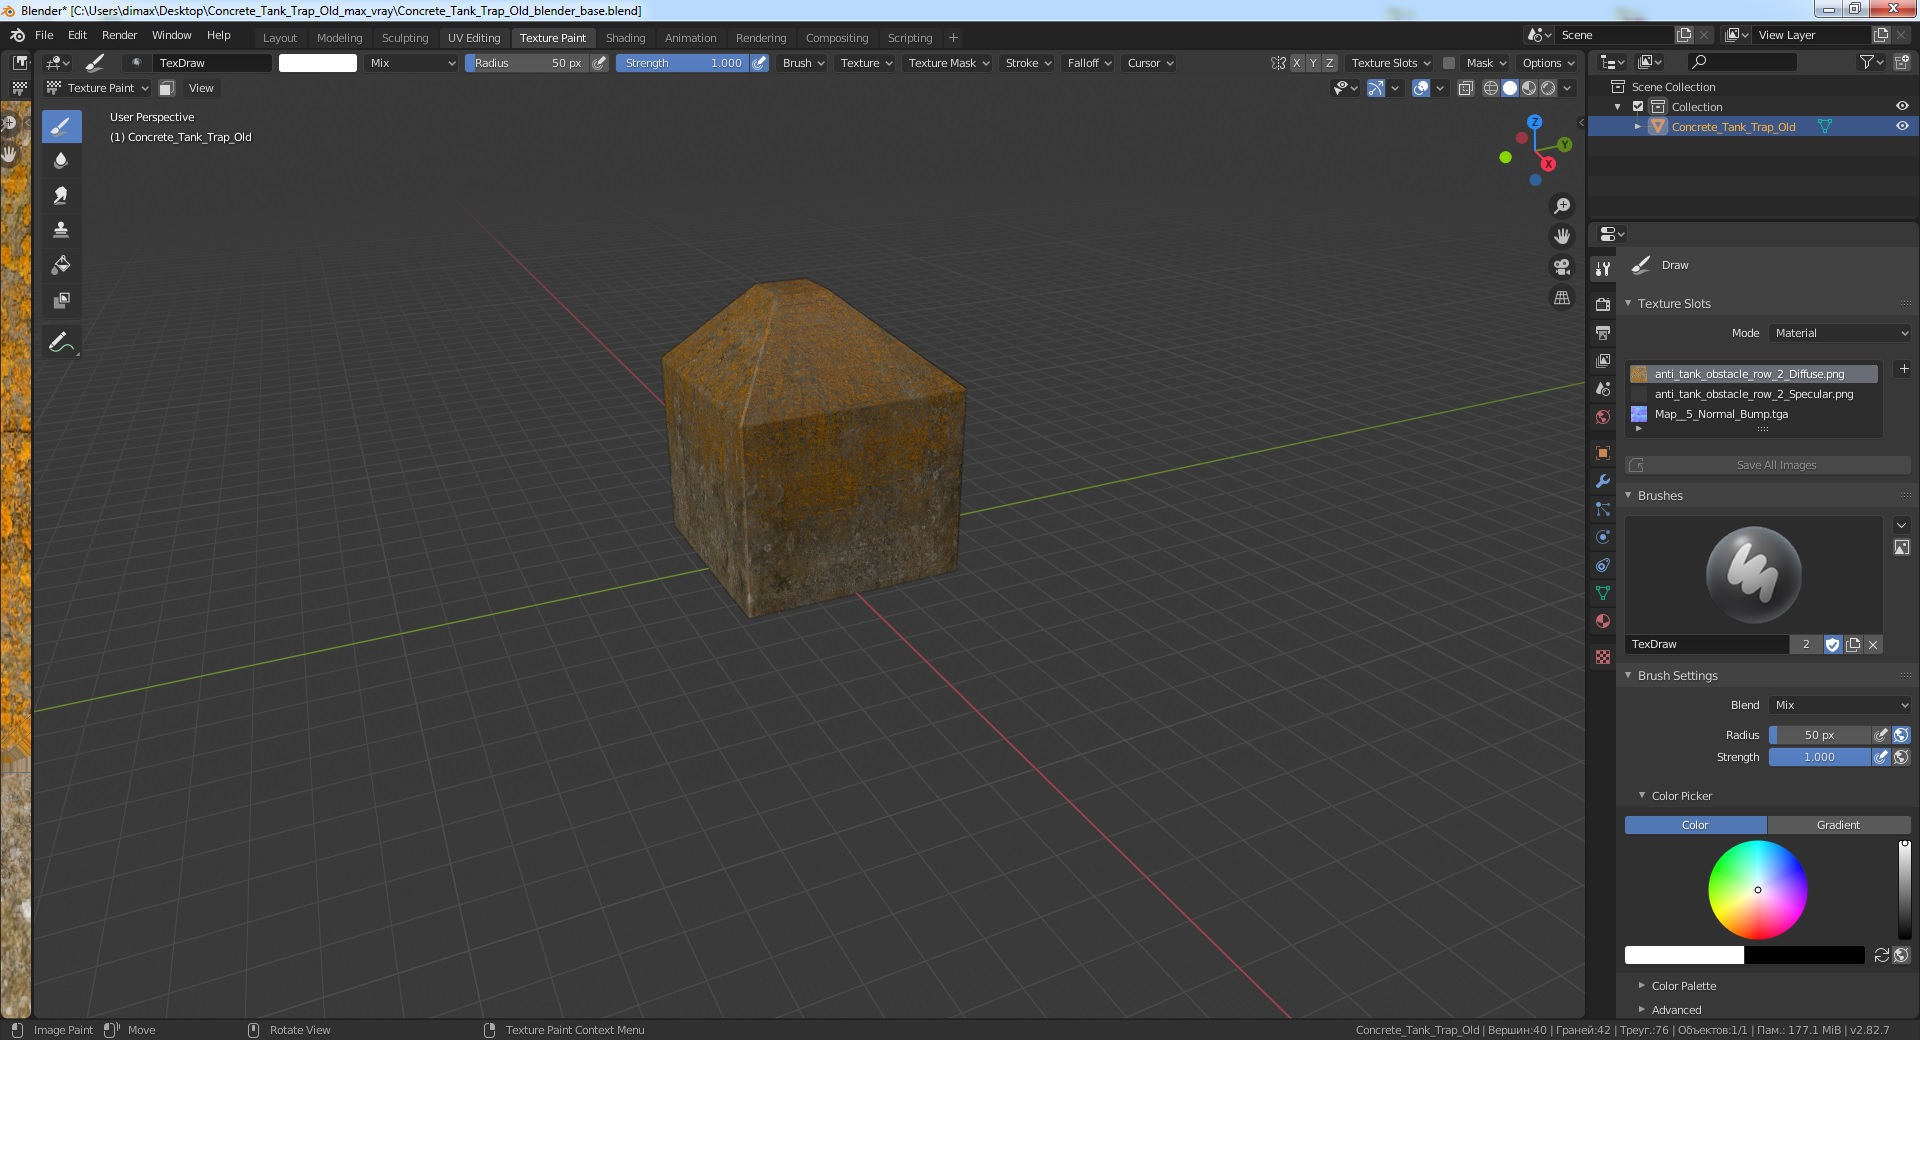Screen dimensions: 1920x1158
Task: Select the Clone stamp tool
Action: 61,230
